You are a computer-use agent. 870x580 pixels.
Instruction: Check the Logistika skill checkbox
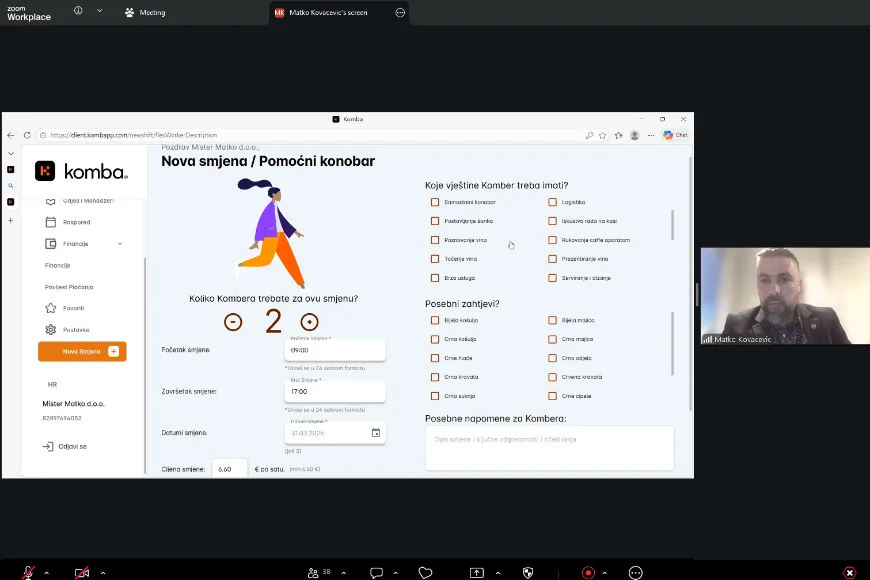552,202
